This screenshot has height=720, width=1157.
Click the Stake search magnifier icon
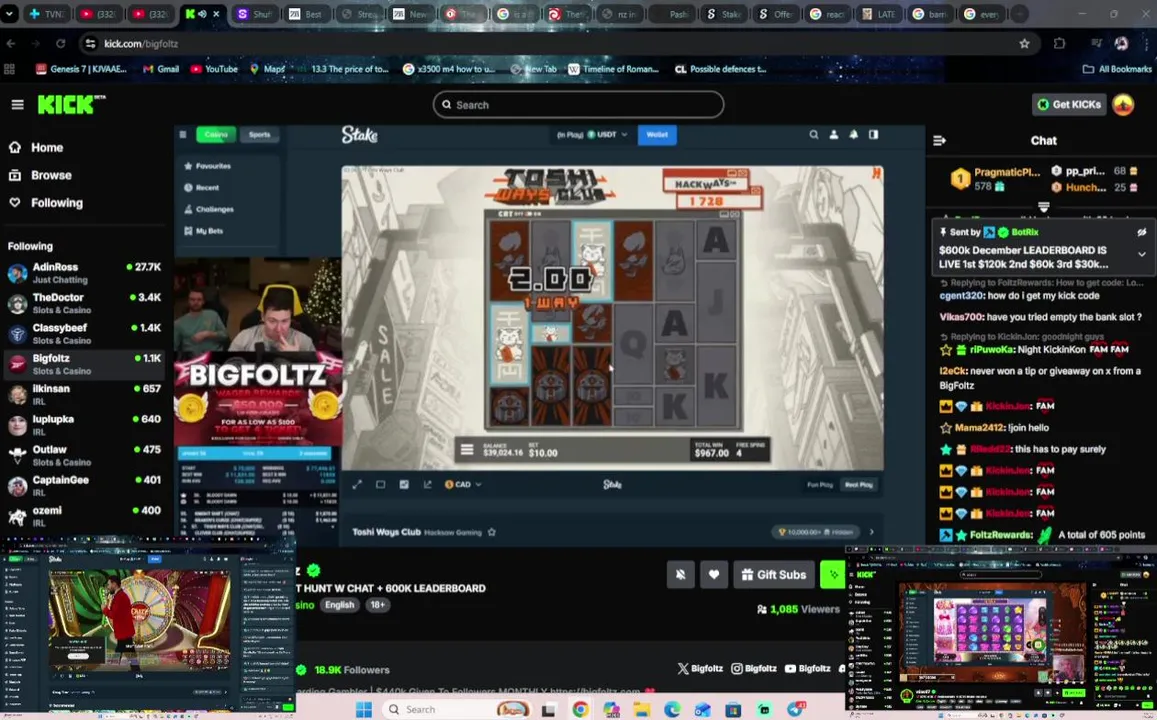tap(813, 134)
